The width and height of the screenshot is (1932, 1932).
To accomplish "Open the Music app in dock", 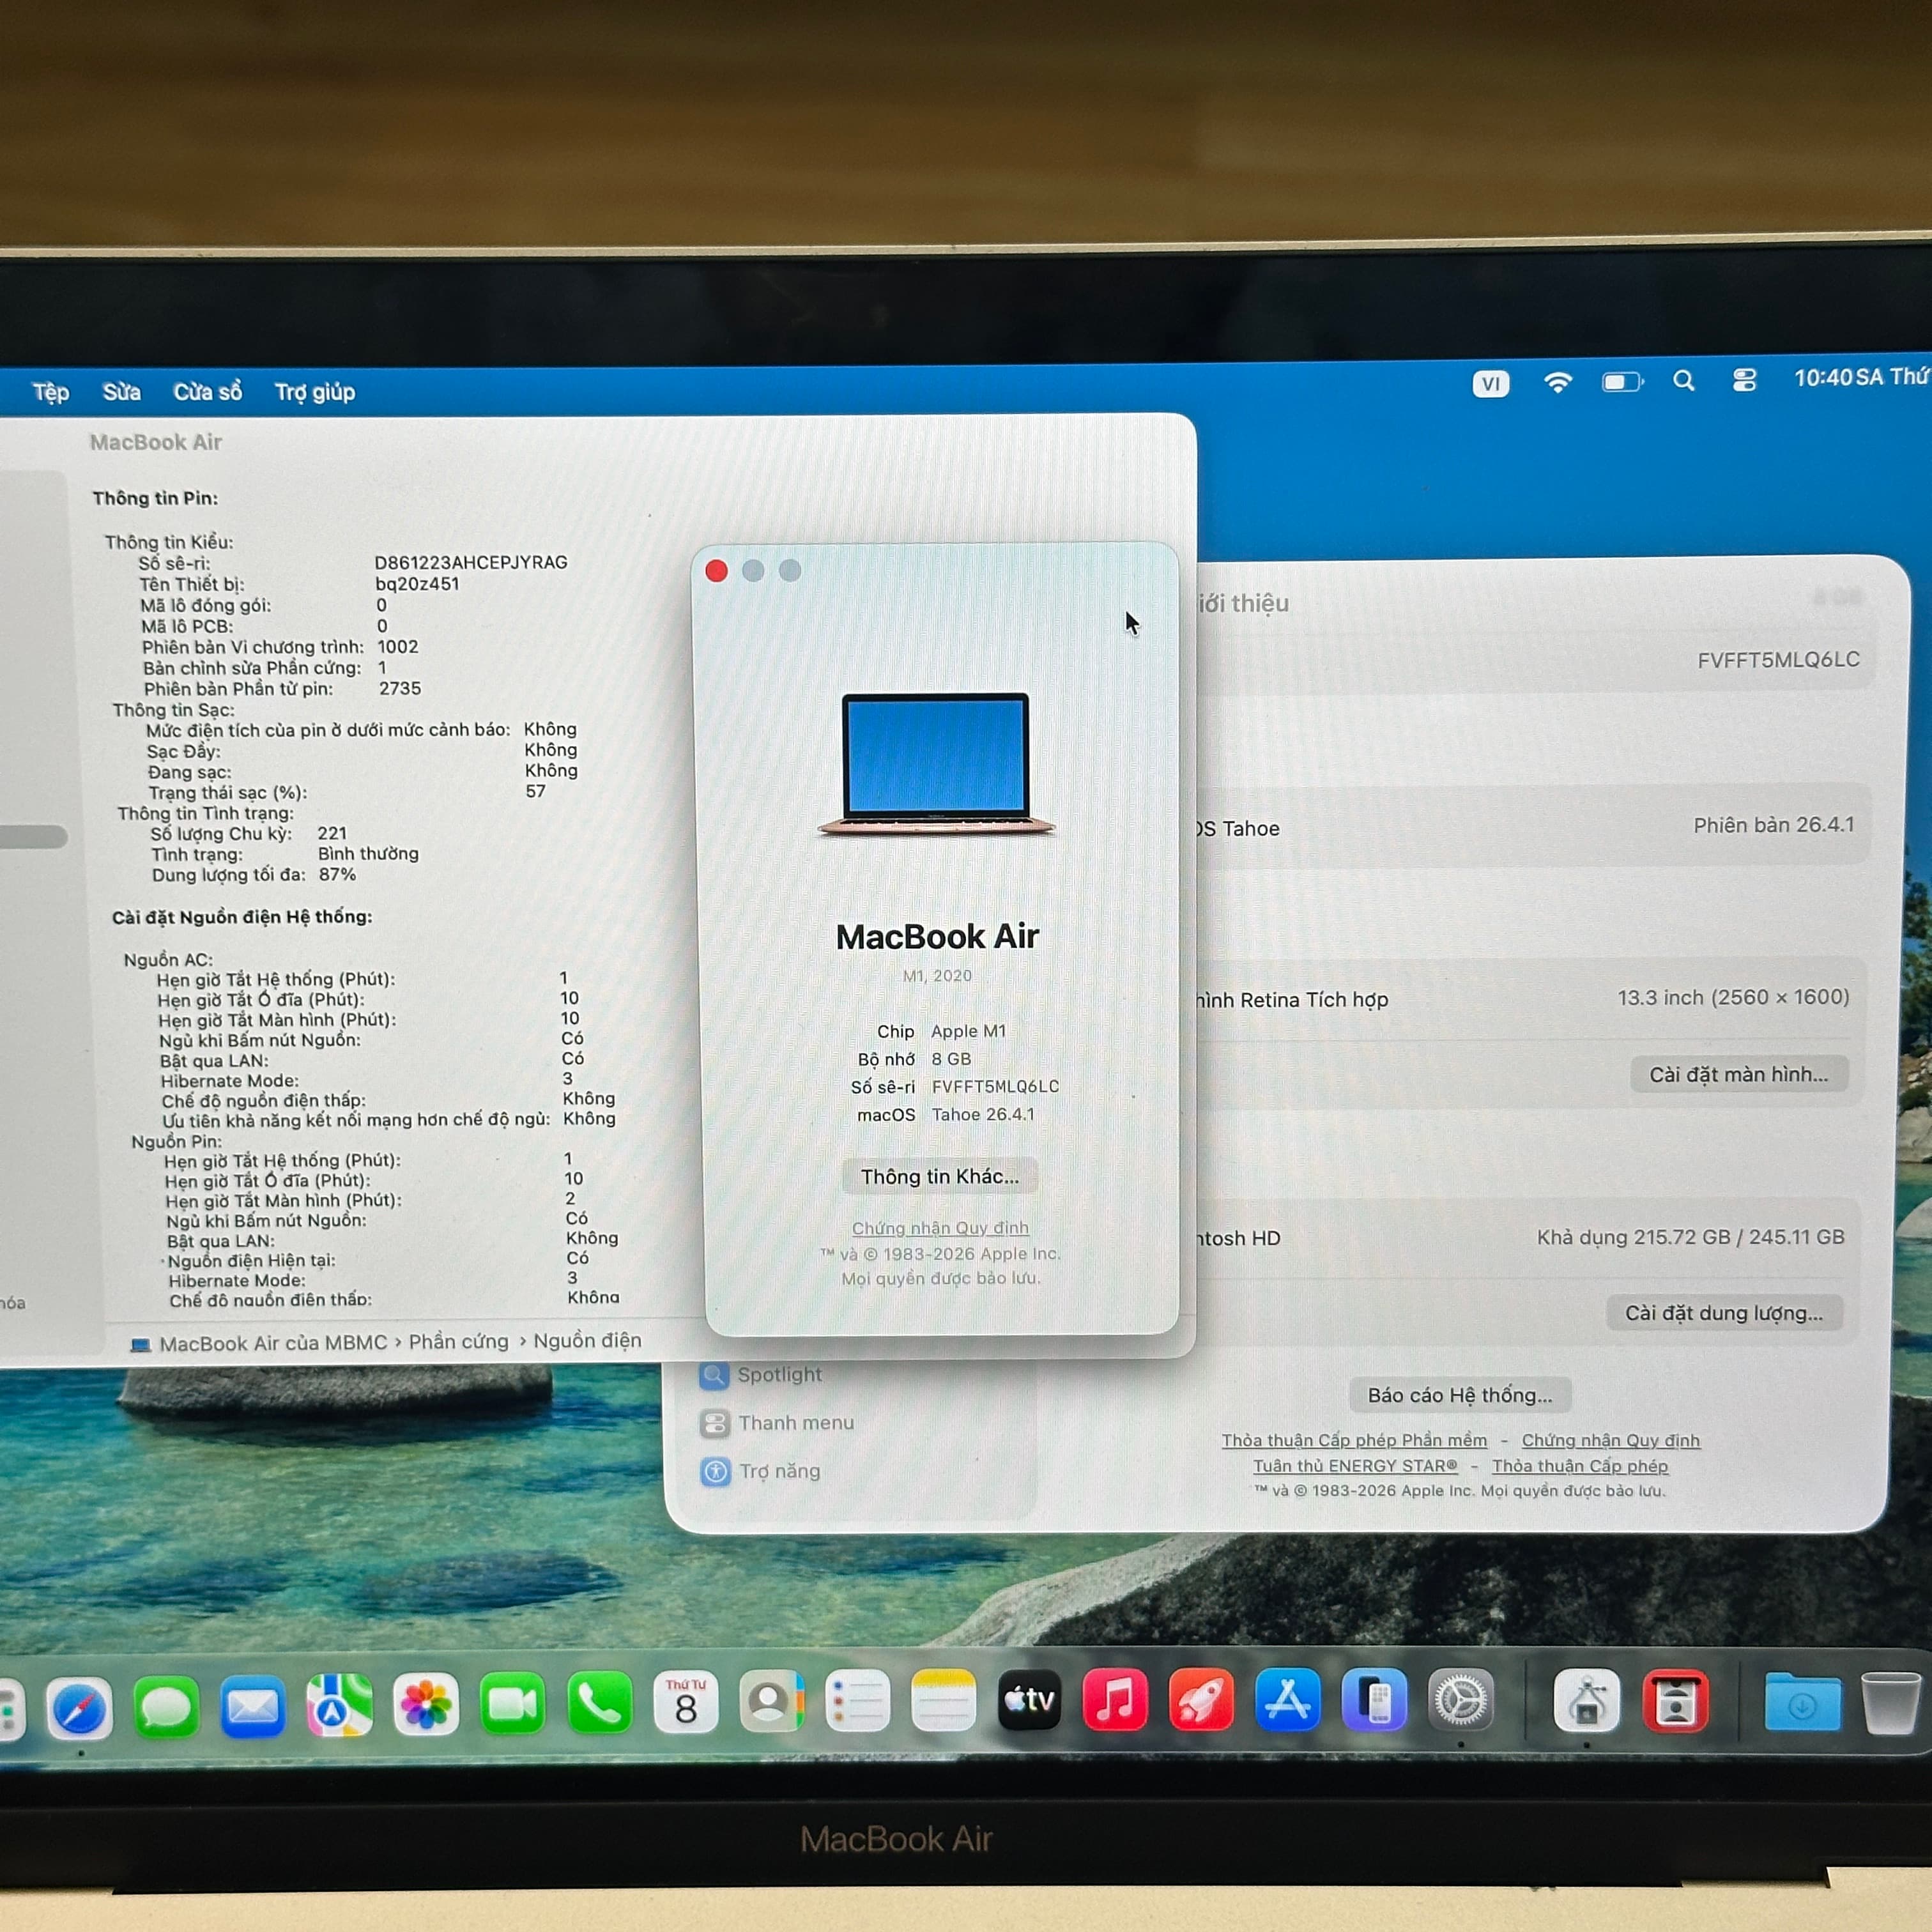I will point(1115,1699).
